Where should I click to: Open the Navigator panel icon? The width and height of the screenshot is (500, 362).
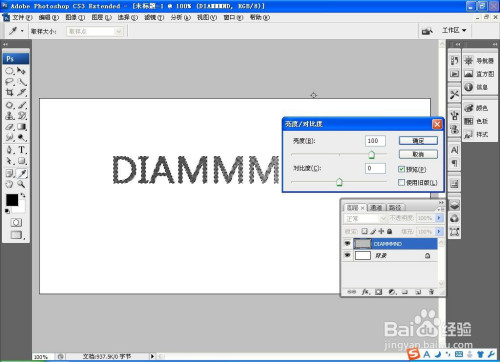click(x=479, y=61)
